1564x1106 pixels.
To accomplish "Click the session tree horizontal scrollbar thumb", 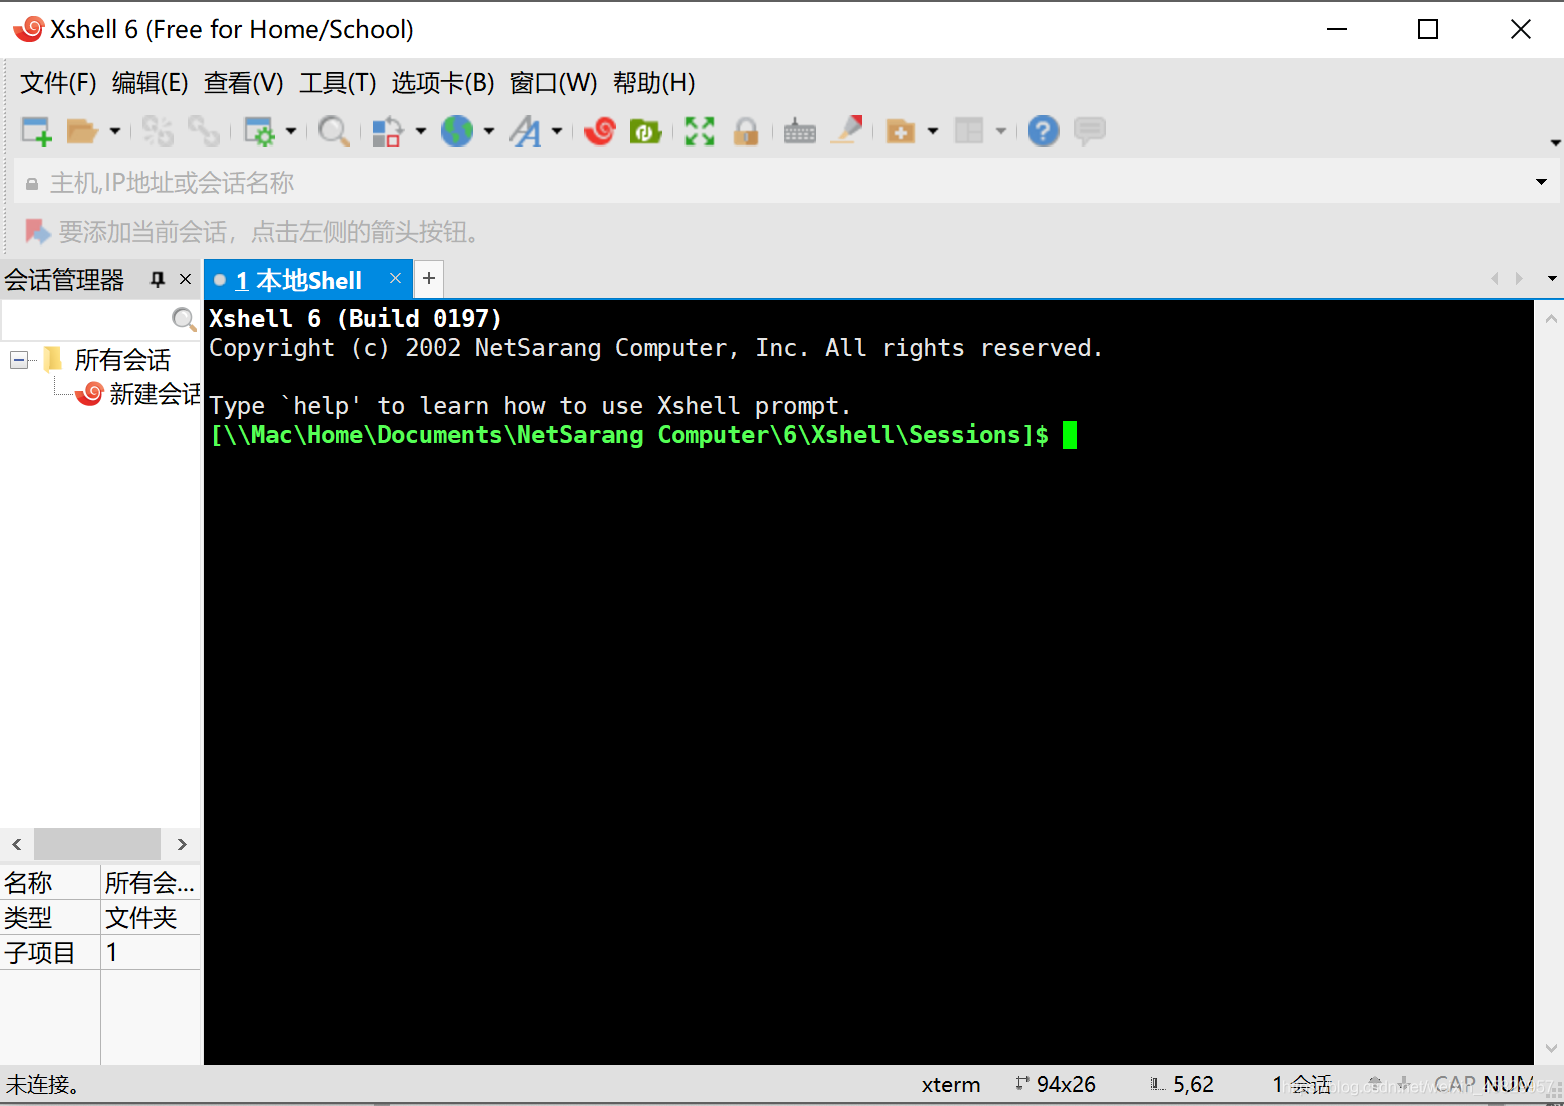I will (97, 844).
